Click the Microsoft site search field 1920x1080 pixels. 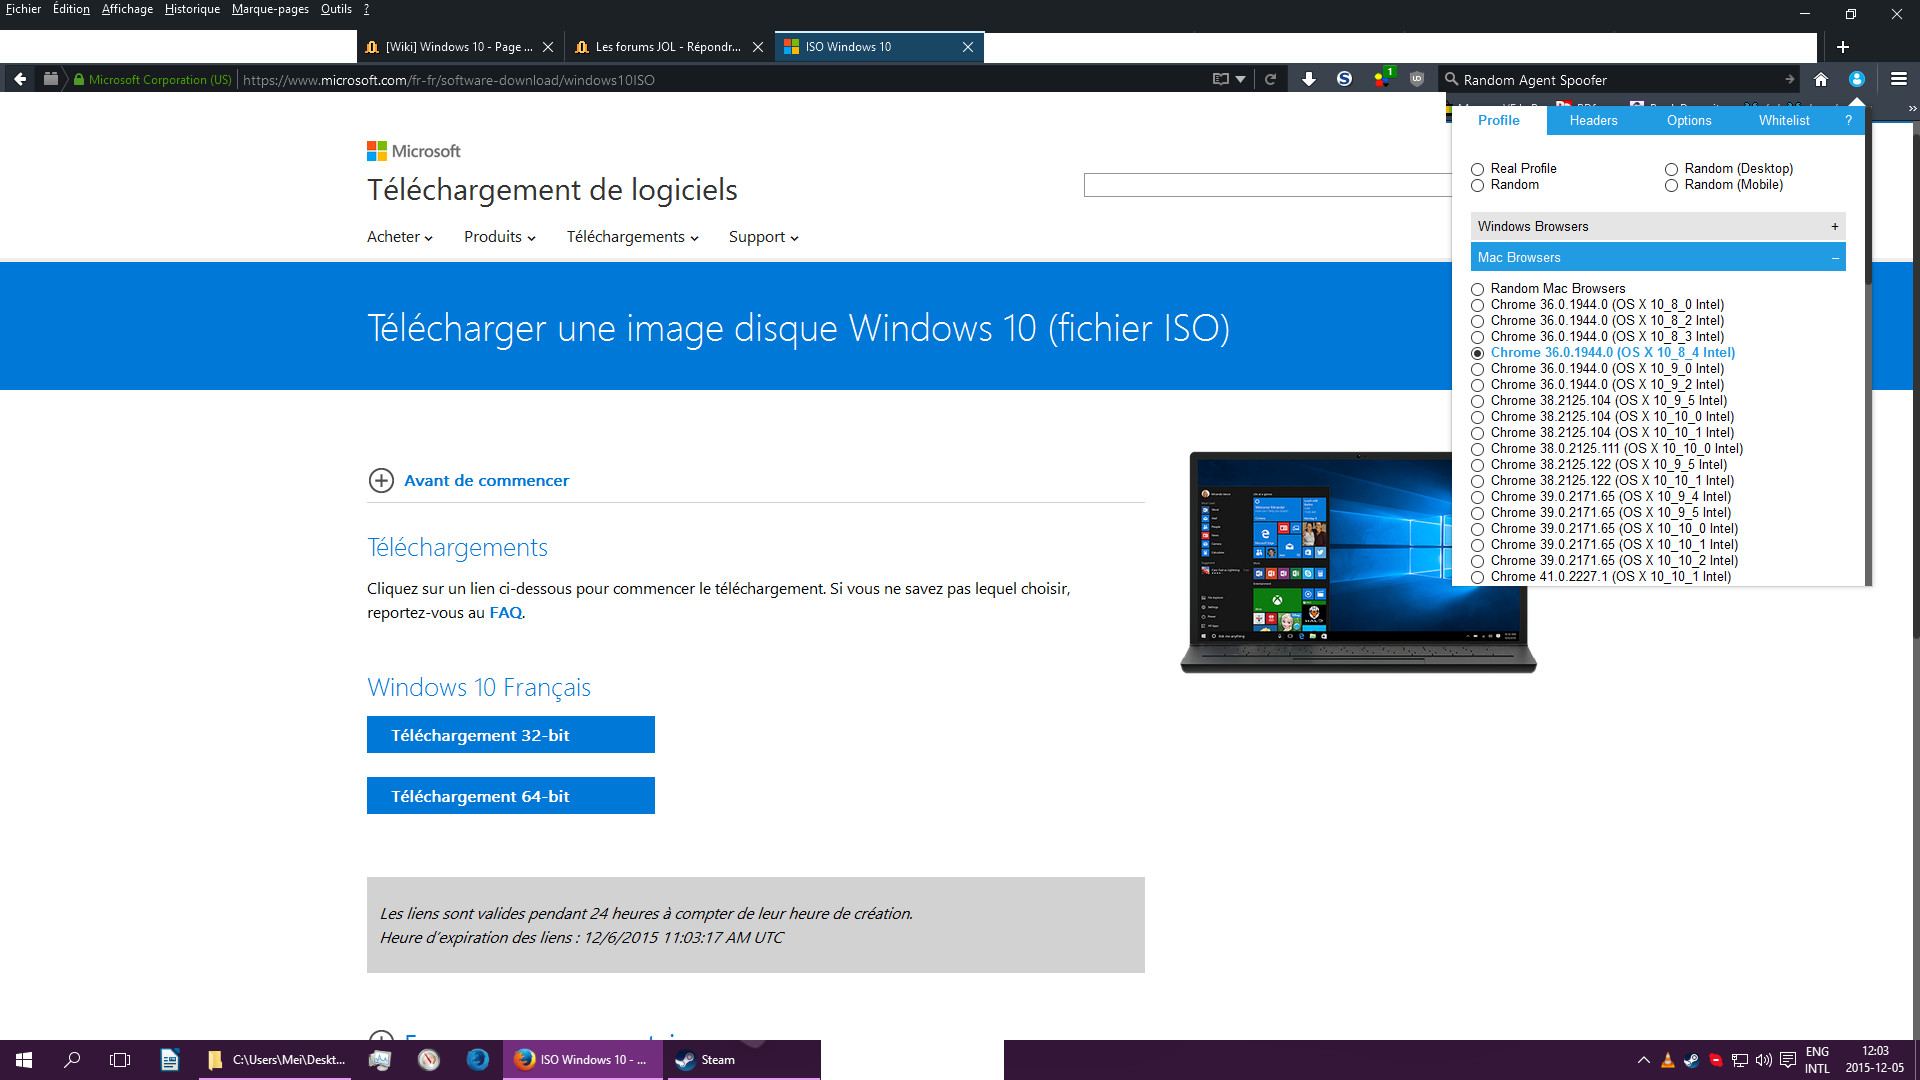click(x=1268, y=185)
